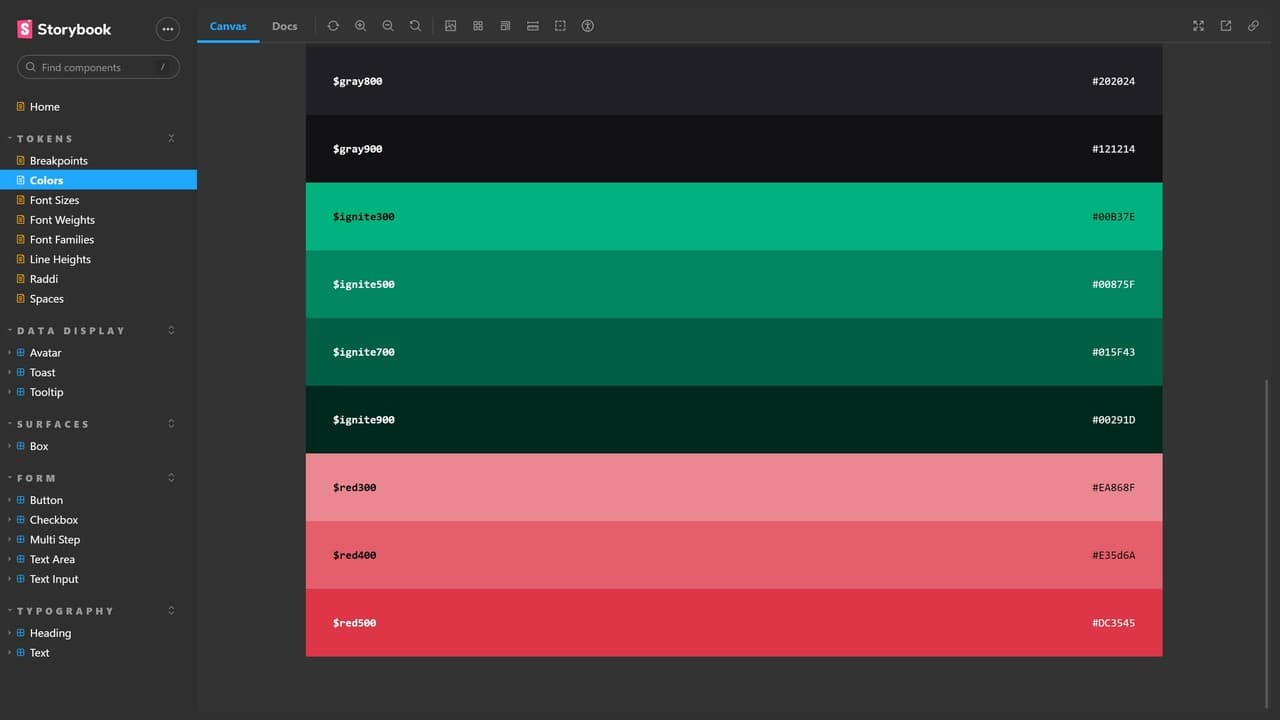Image resolution: width=1280 pixels, height=720 pixels.
Task: Reset the canvas zoom level
Action: coord(415,26)
